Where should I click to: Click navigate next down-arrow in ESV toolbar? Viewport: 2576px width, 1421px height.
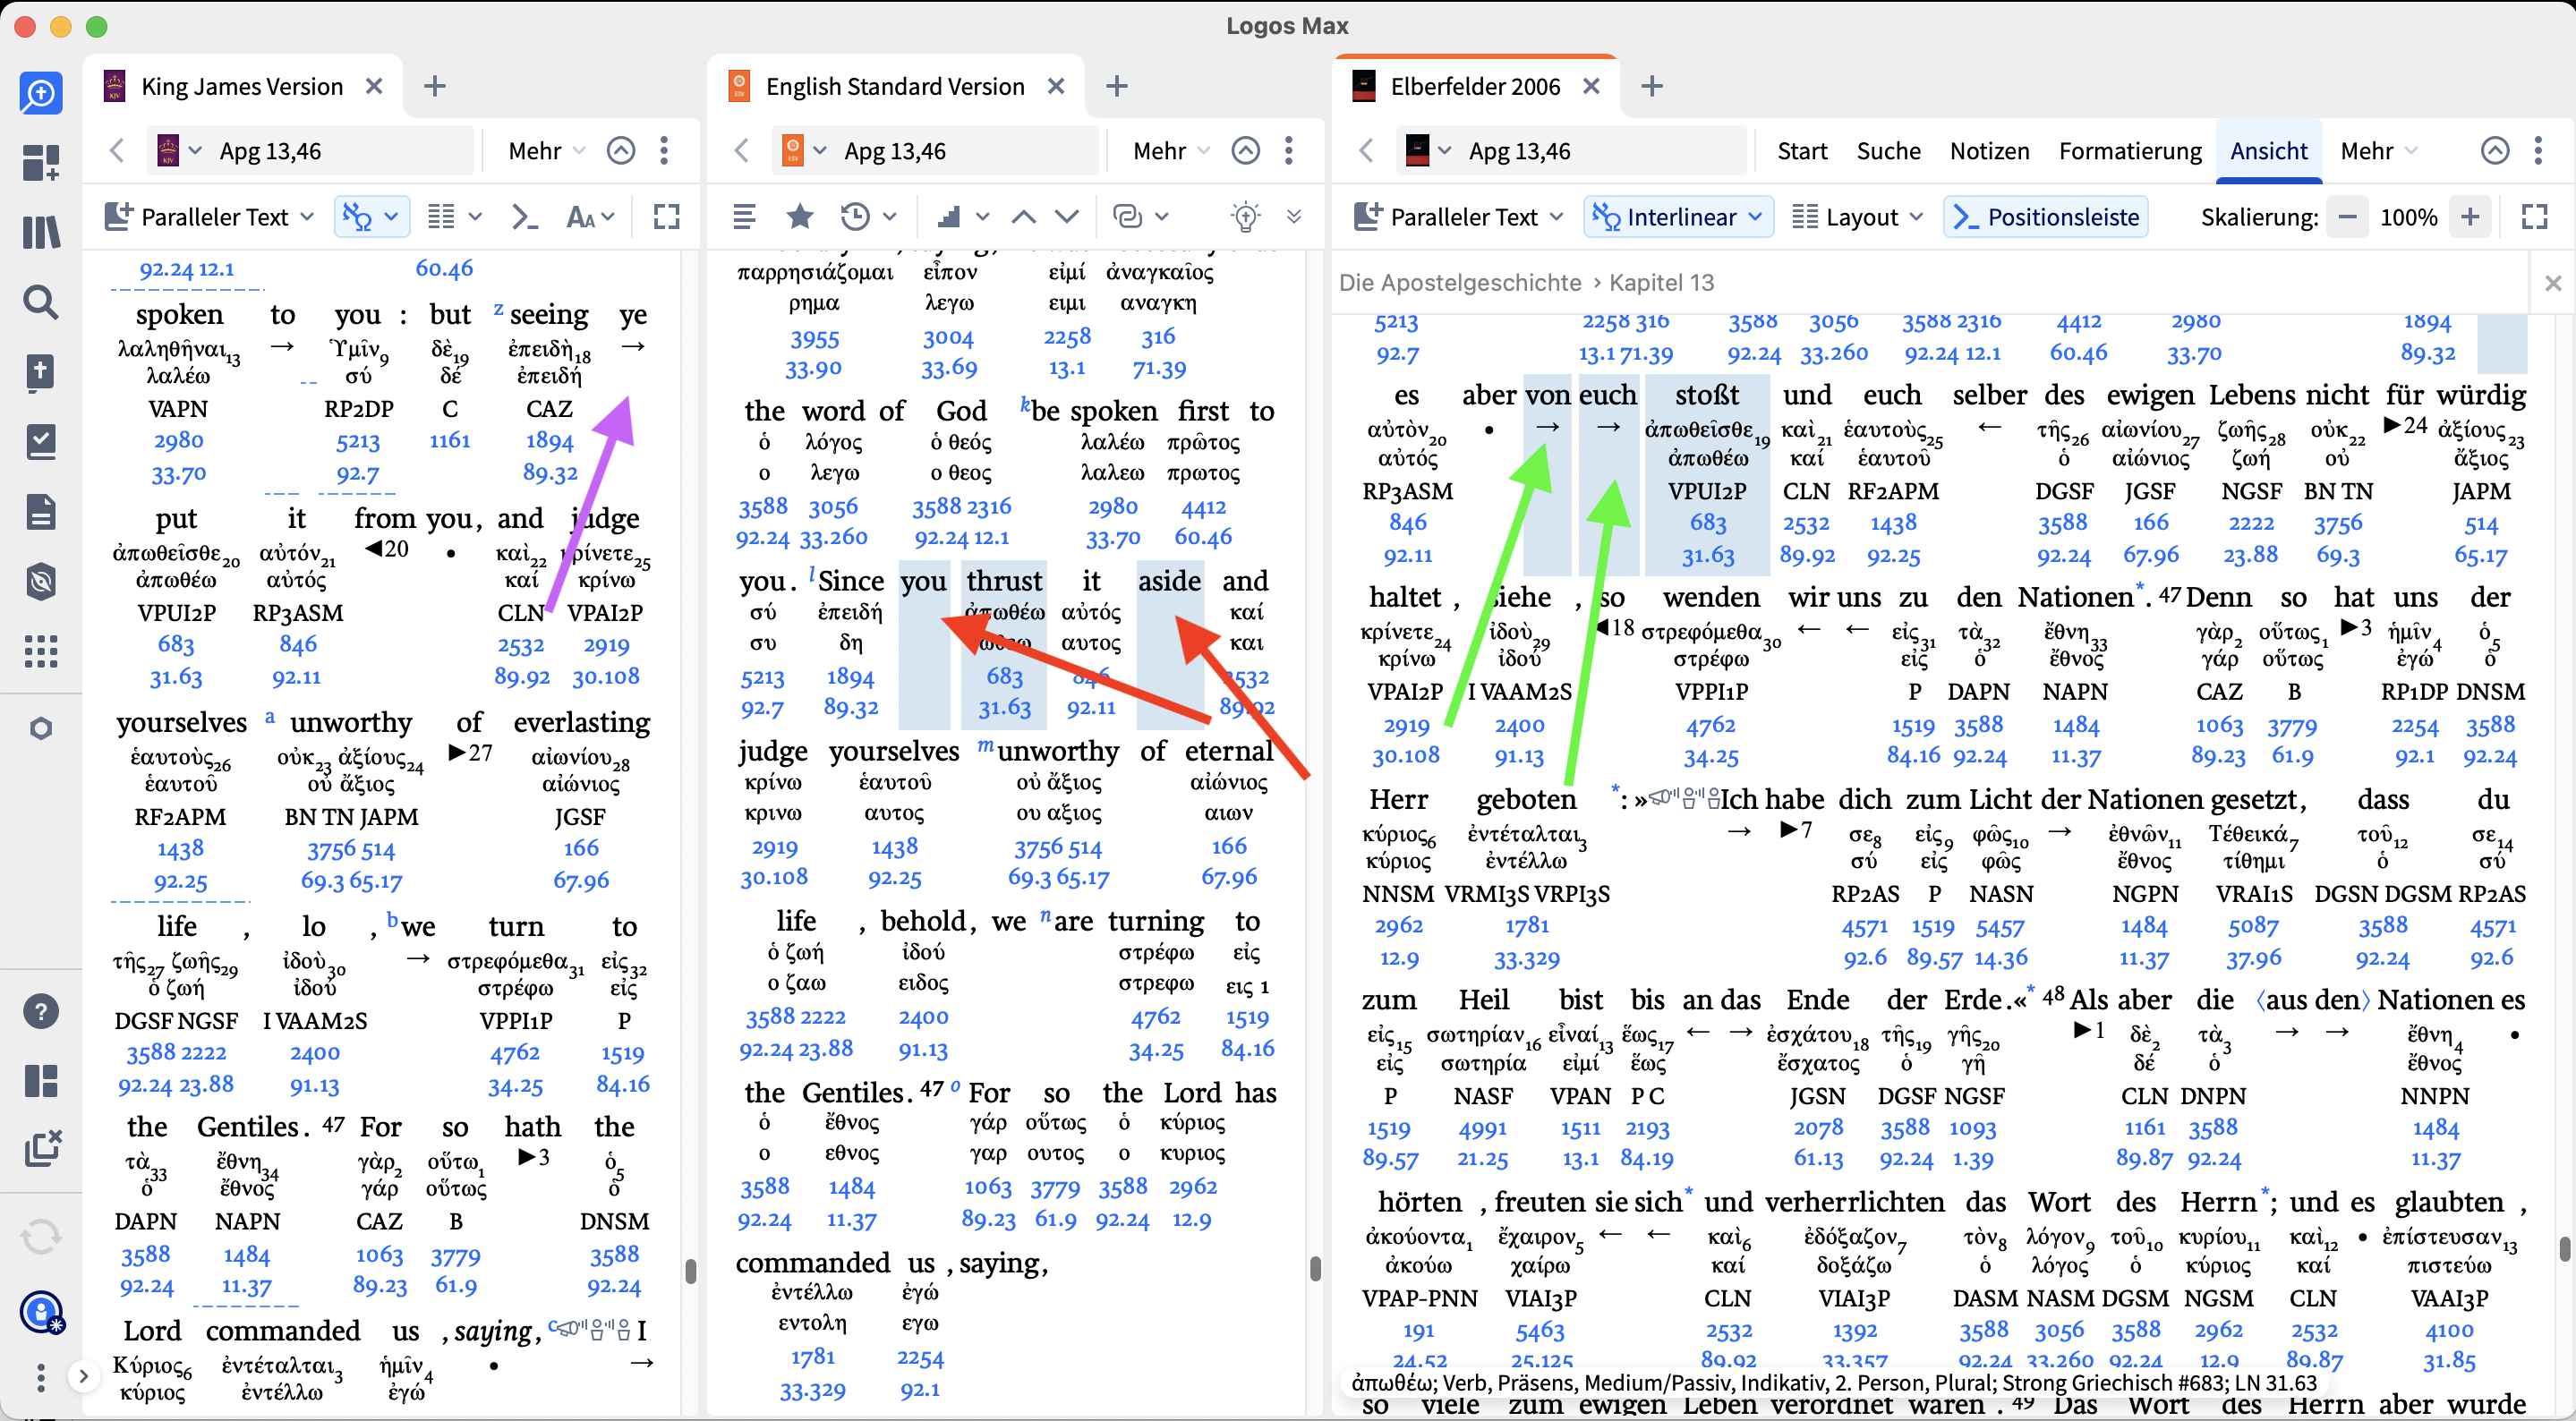[1067, 217]
